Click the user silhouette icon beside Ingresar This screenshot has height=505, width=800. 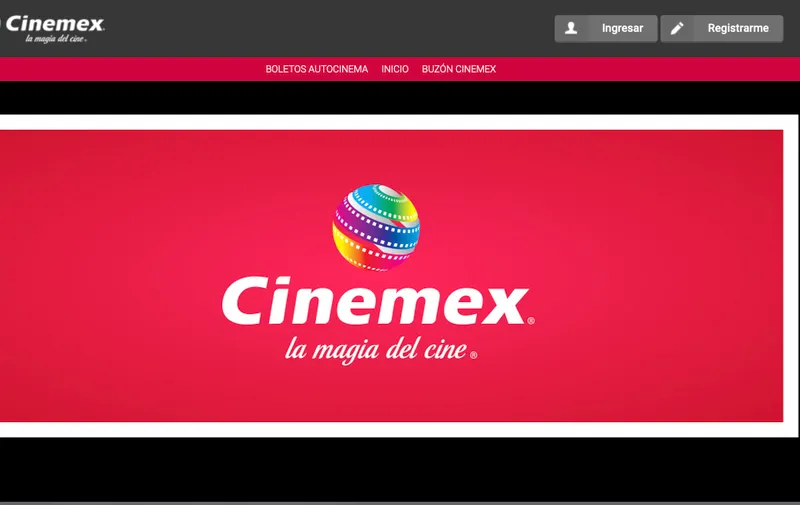click(x=571, y=28)
